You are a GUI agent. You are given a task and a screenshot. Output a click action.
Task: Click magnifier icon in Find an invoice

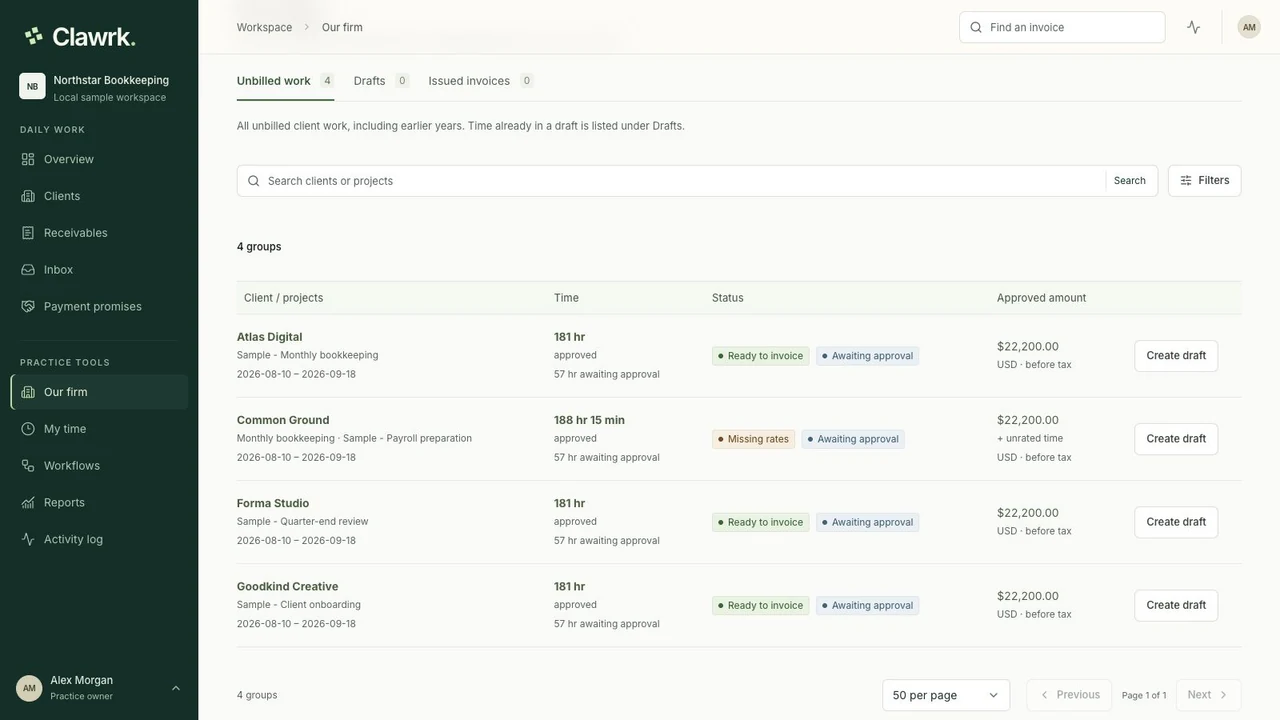point(976,27)
